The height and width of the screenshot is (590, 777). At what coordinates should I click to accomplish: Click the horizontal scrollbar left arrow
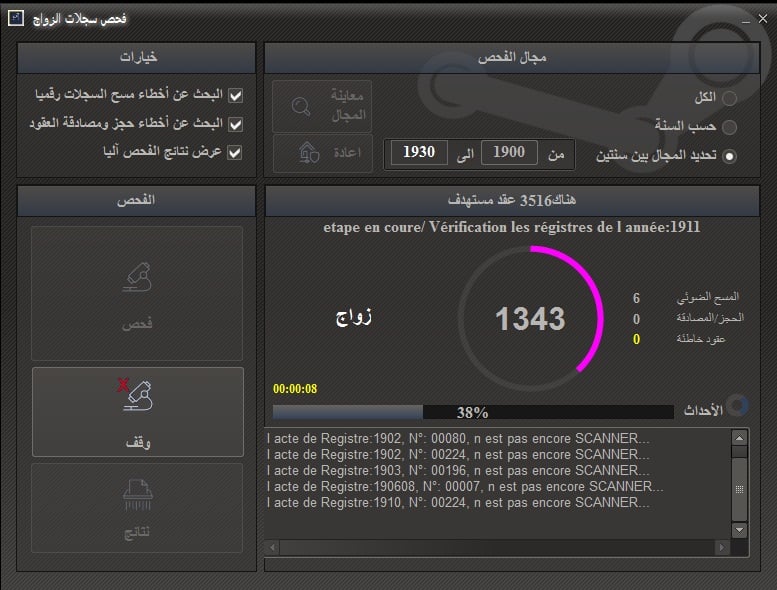pos(273,548)
